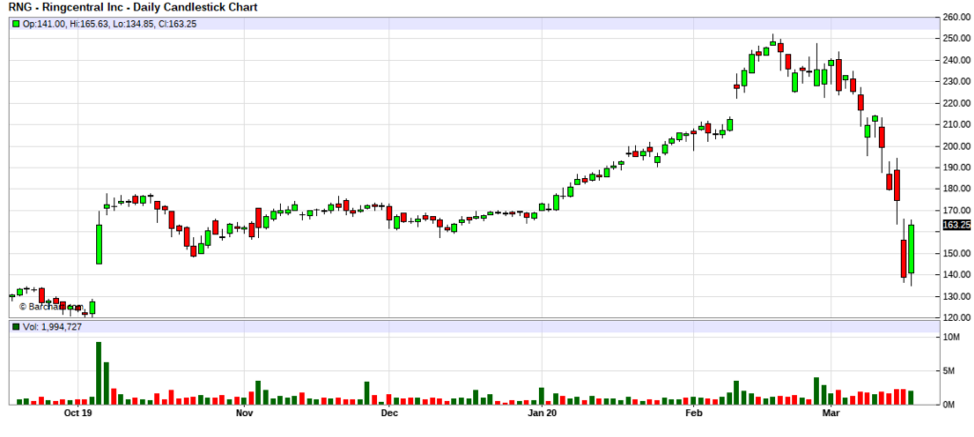Click the Feb date label
This screenshot has width=974, height=437.
point(693,412)
